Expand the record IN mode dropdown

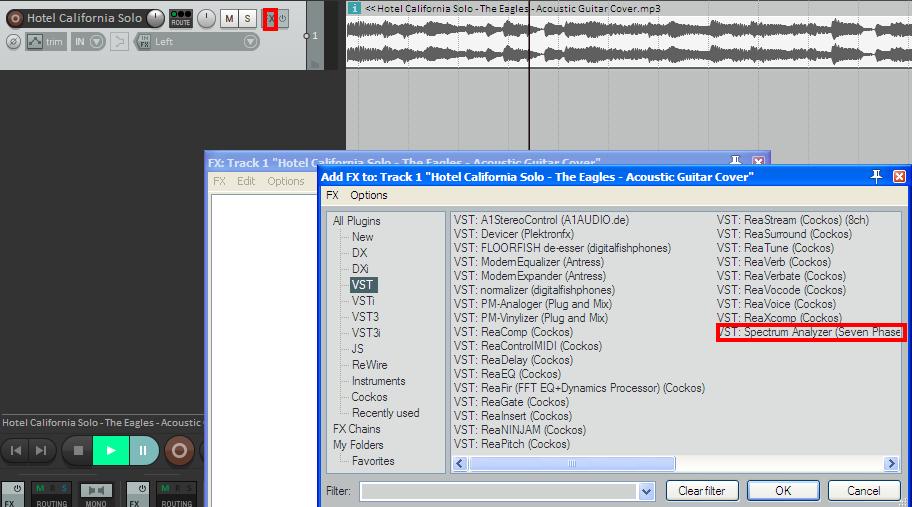point(96,42)
